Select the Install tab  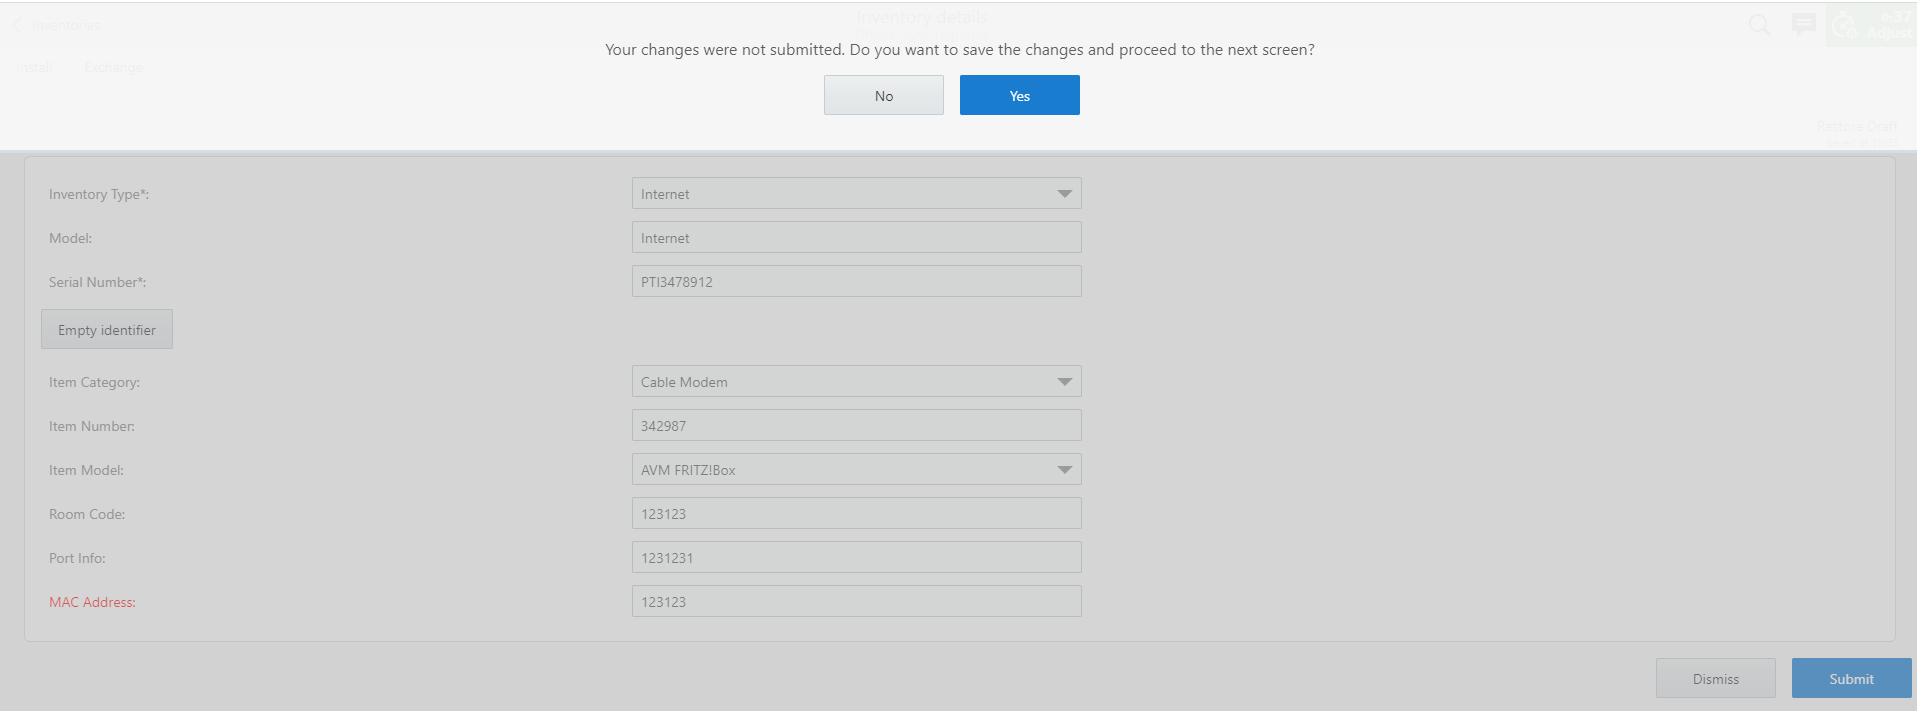(34, 67)
